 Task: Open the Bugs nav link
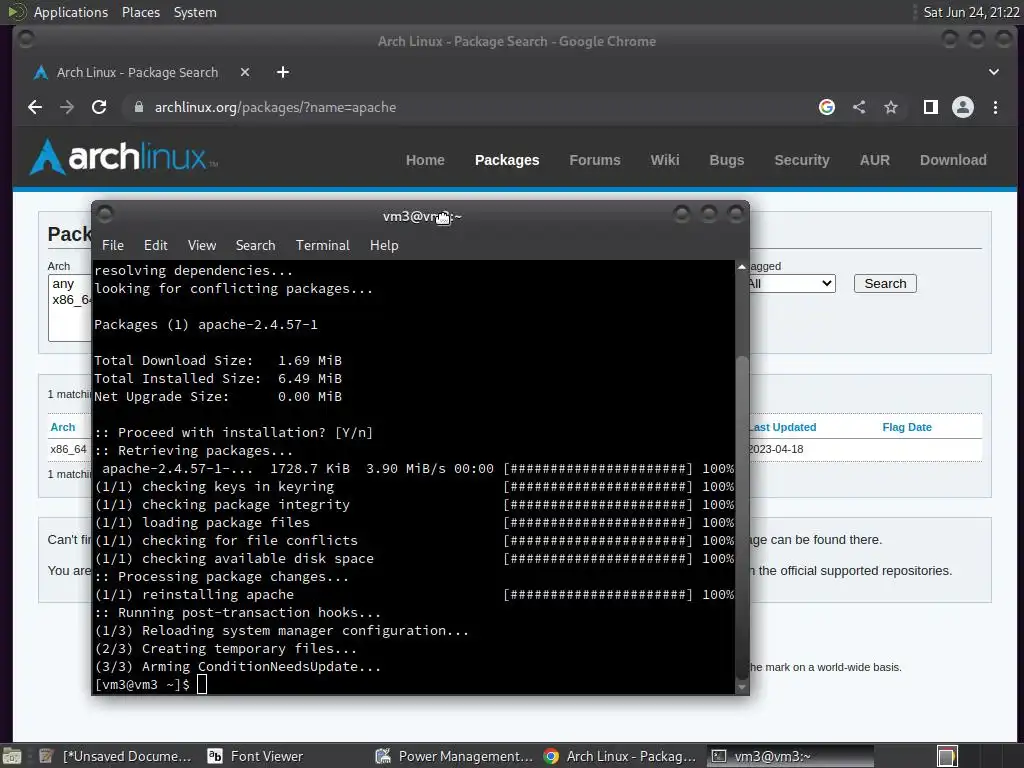(726, 160)
